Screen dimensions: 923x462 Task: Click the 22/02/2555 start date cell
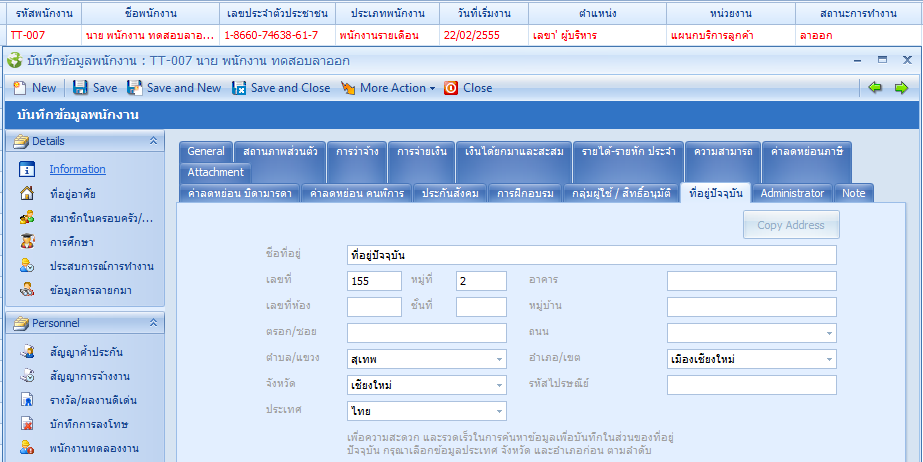click(483, 35)
